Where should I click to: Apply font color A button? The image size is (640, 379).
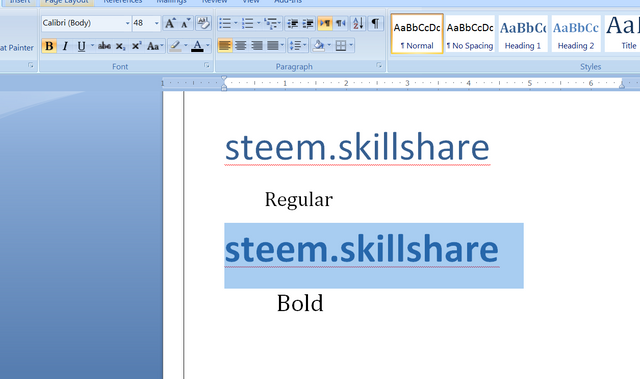[198, 46]
